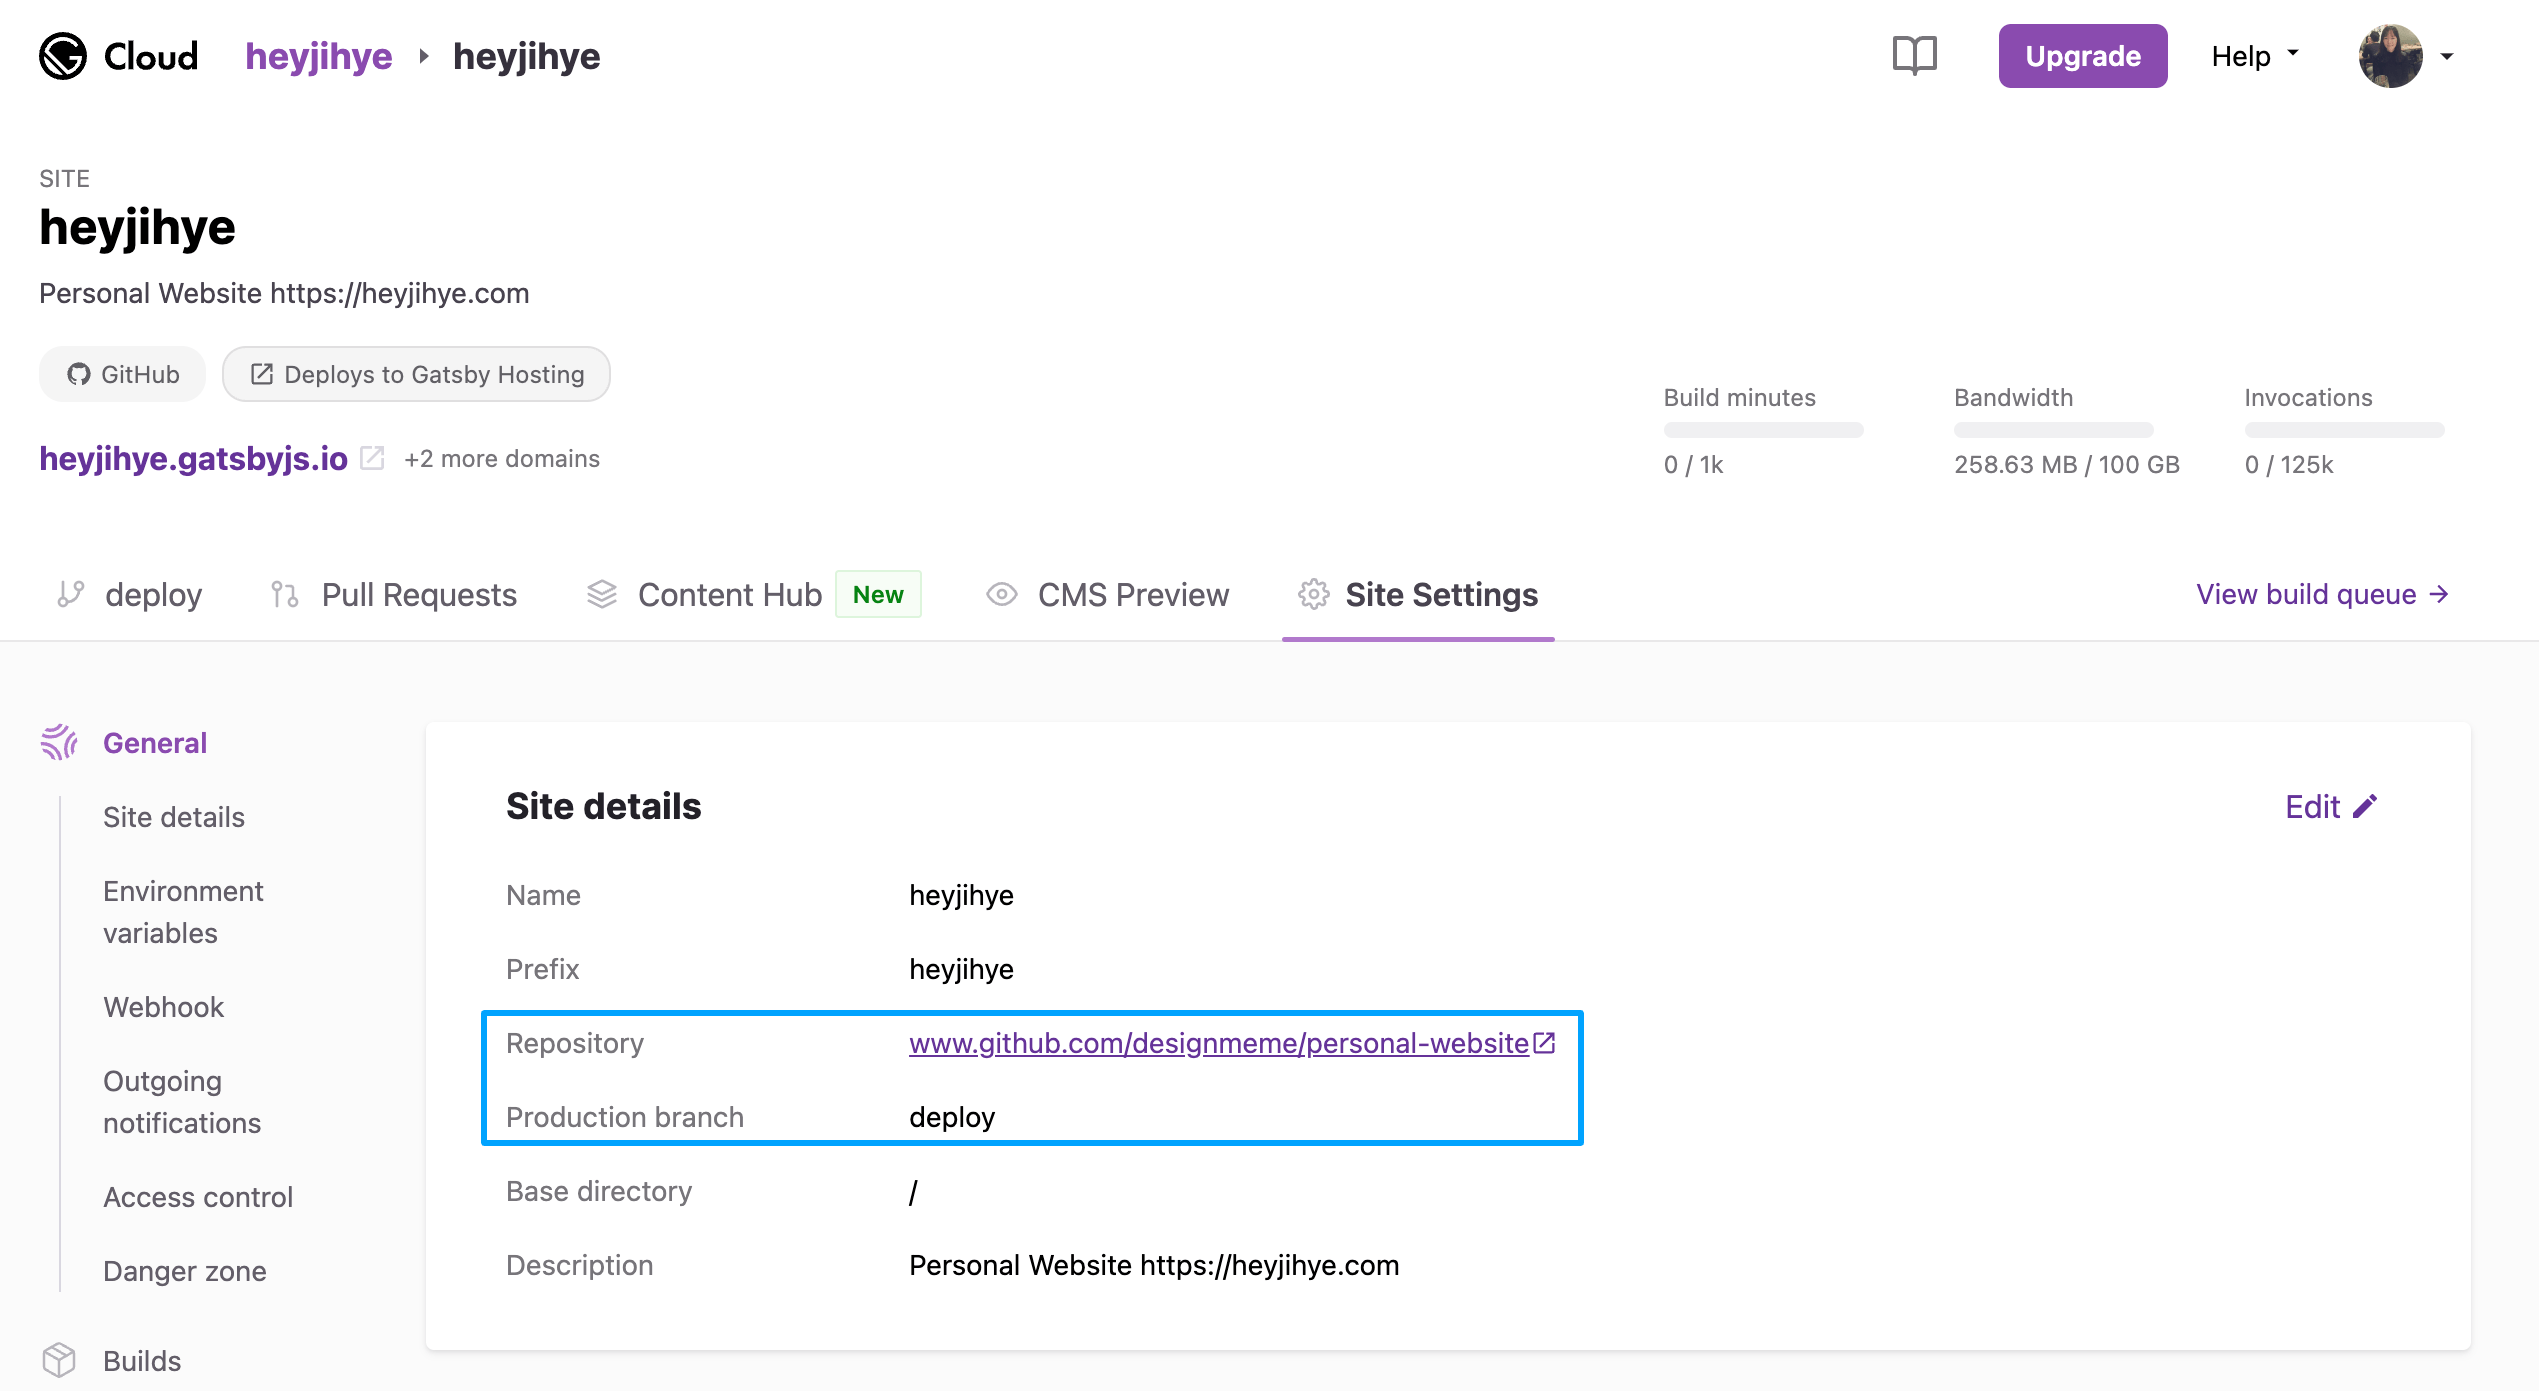Image resolution: width=2539 pixels, height=1391 pixels.
Task: Select the Site Settings tab
Action: (x=1417, y=595)
